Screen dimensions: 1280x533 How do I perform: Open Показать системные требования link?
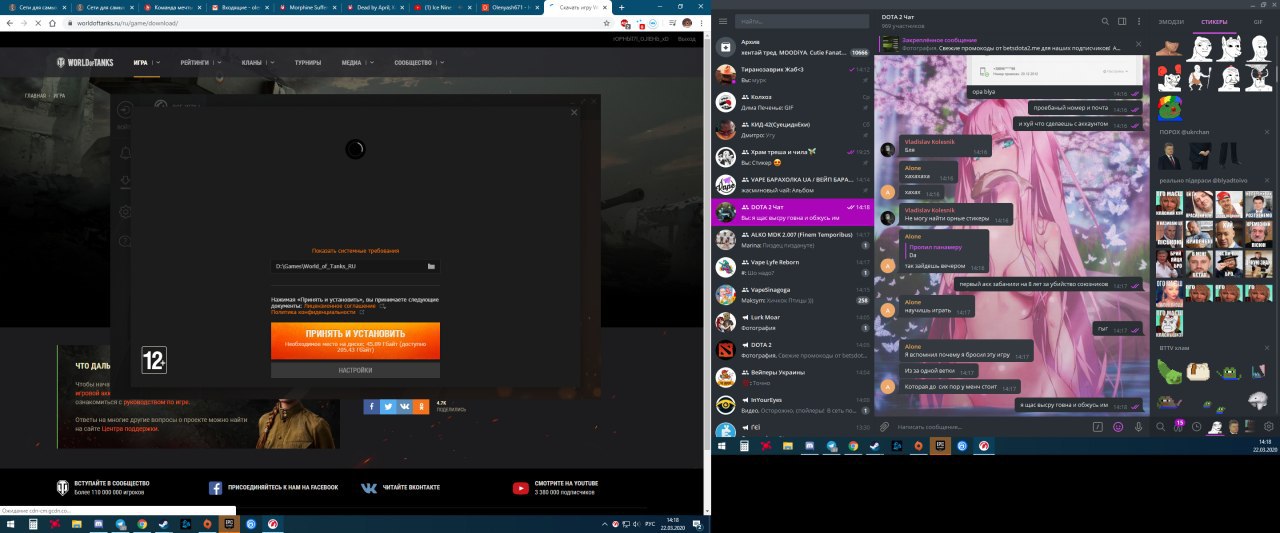point(355,250)
